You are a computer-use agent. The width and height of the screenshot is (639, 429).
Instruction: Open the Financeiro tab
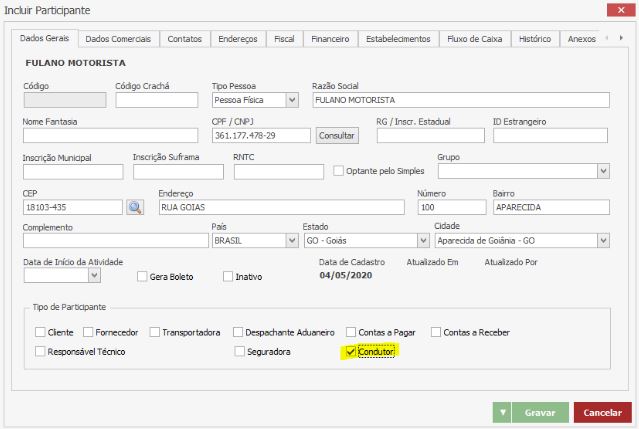[x=329, y=39]
